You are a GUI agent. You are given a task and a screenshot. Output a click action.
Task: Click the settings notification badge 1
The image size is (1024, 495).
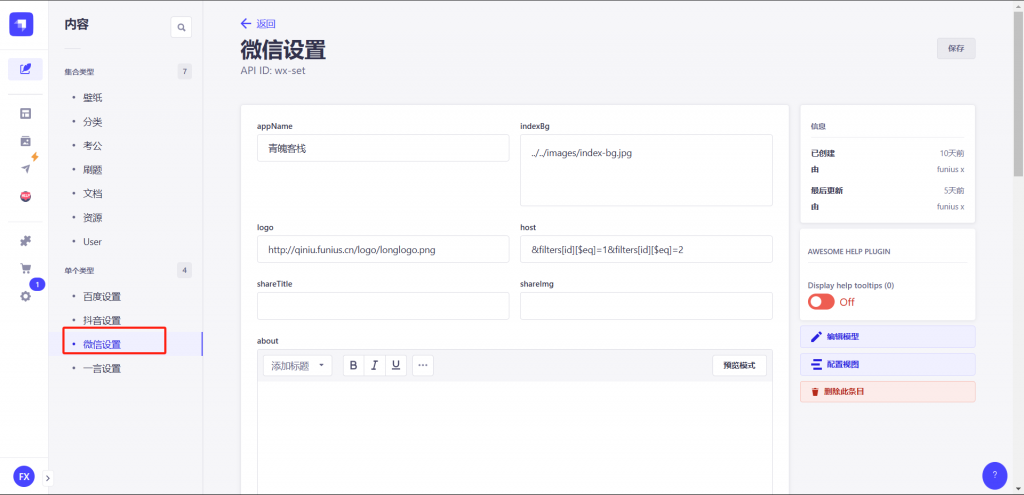[x=38, y=284]
